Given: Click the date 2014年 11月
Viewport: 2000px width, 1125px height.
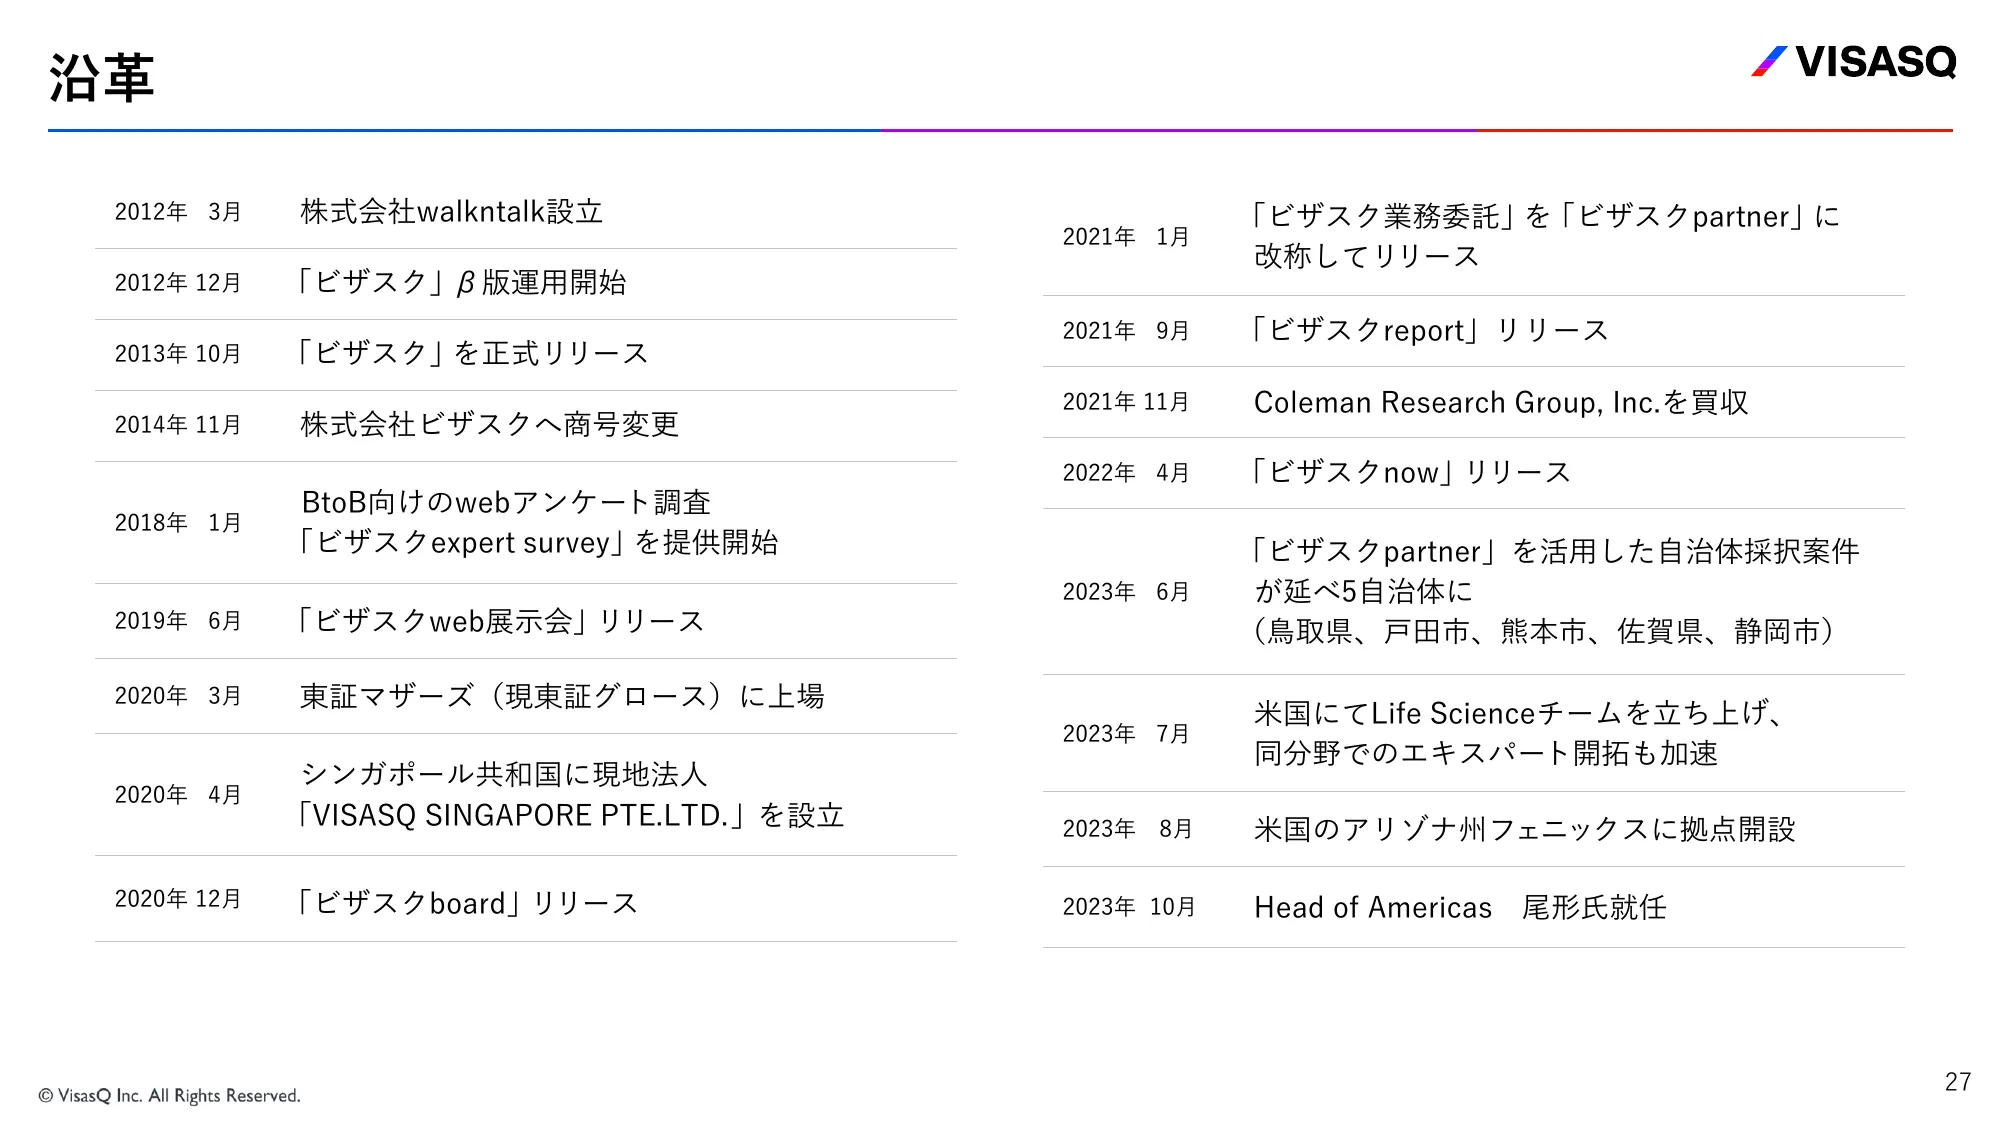Looking at the screenshot, I should (178, 425).
